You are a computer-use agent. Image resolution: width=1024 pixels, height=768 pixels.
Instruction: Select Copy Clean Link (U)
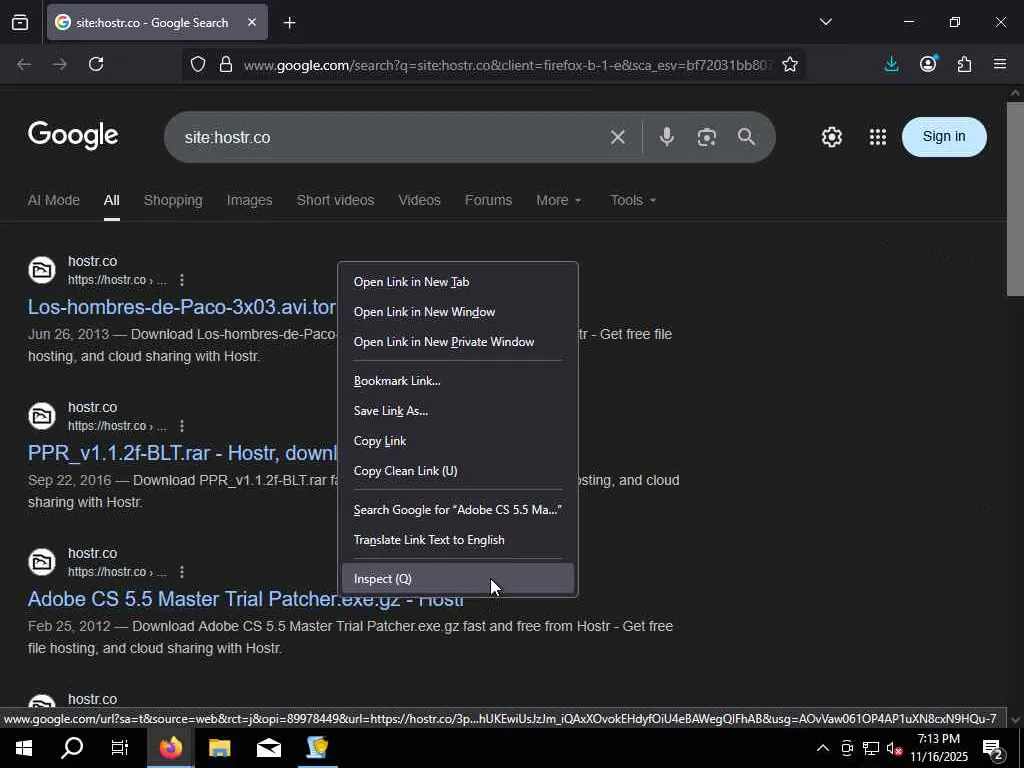pyautogui.click(x=458, y=471)
